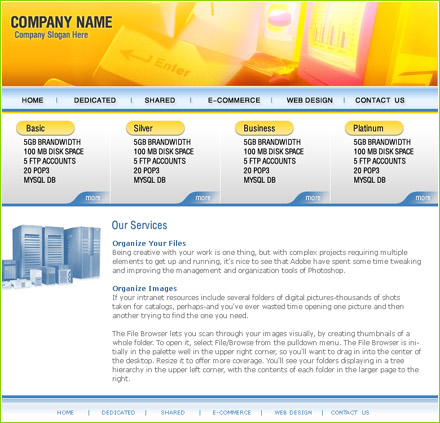
Task: Click more under the Platinum plan
Action: coord(423,198)
